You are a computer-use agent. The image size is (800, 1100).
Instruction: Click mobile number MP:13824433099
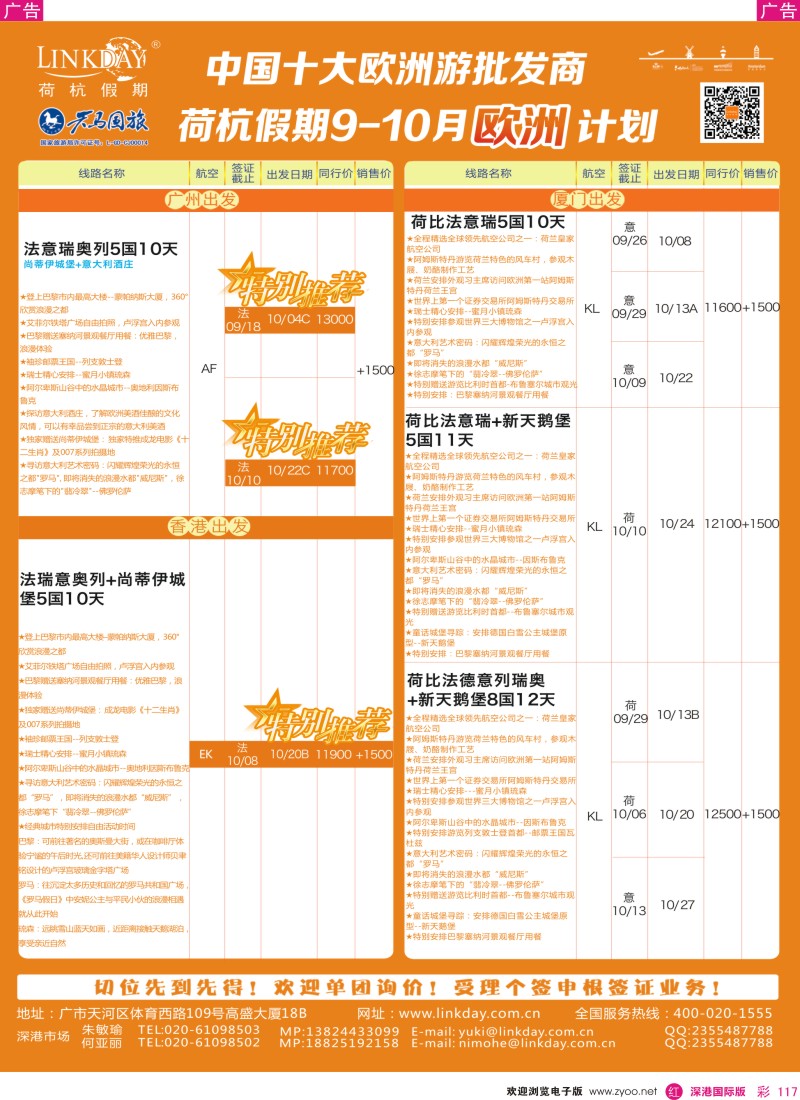[x=339, y=1031]
